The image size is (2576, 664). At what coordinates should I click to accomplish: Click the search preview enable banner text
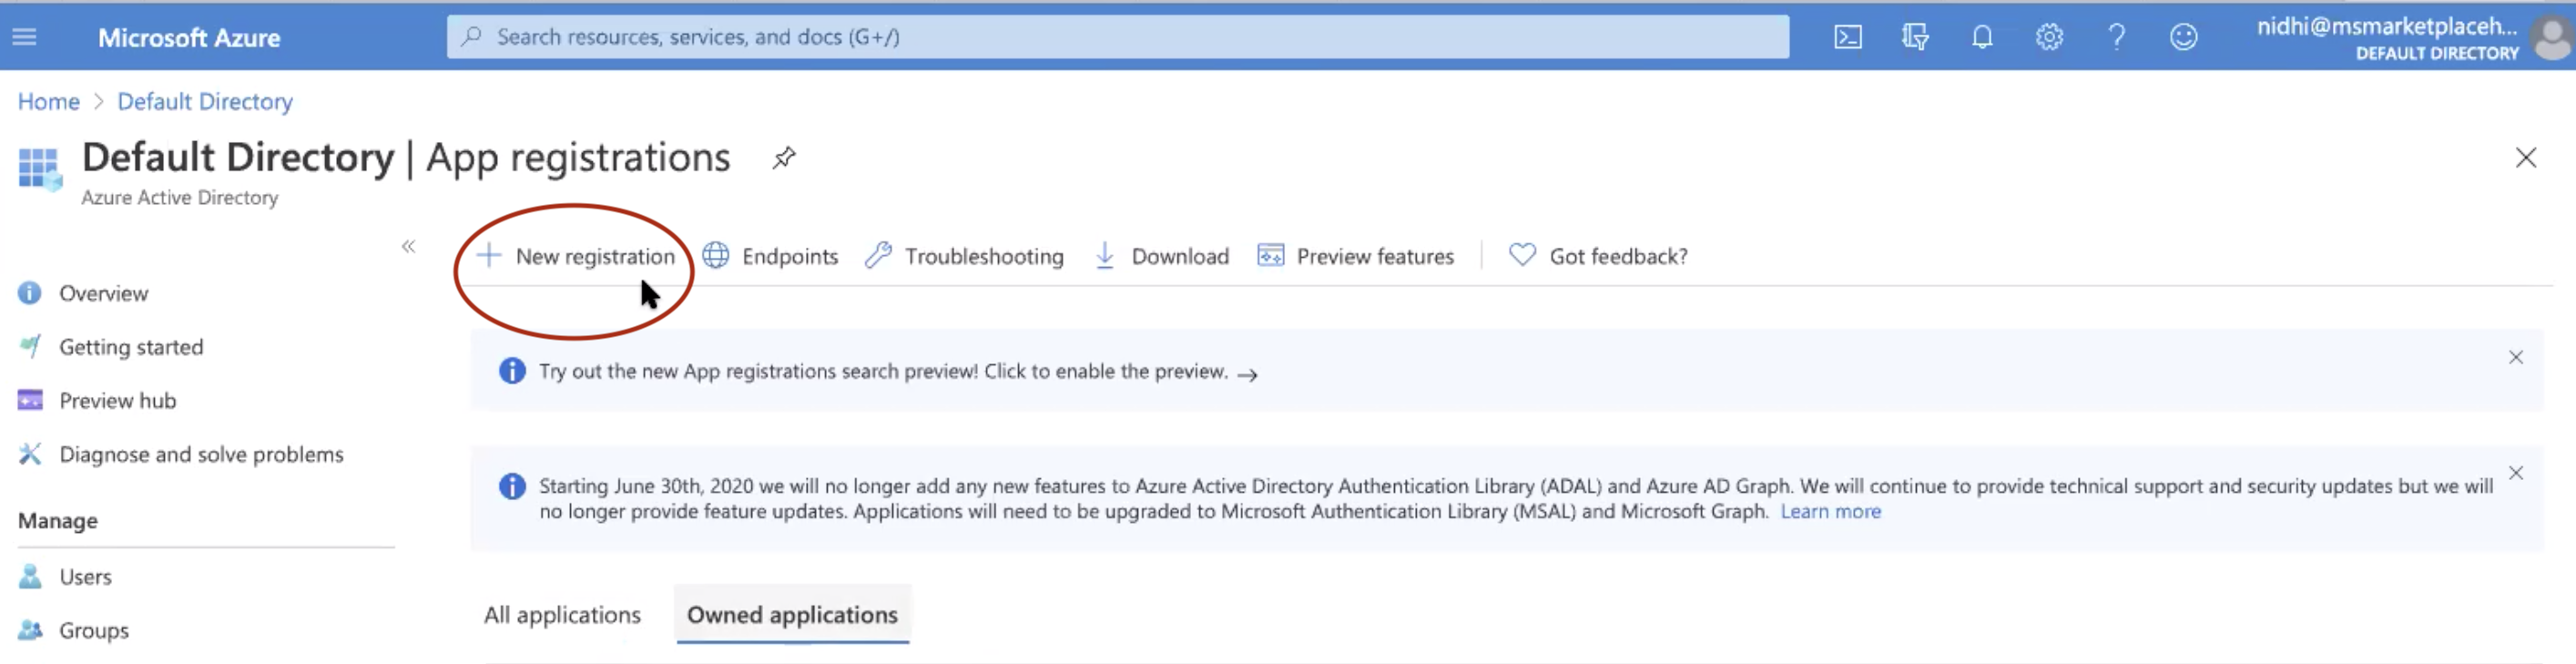[883, 371]
